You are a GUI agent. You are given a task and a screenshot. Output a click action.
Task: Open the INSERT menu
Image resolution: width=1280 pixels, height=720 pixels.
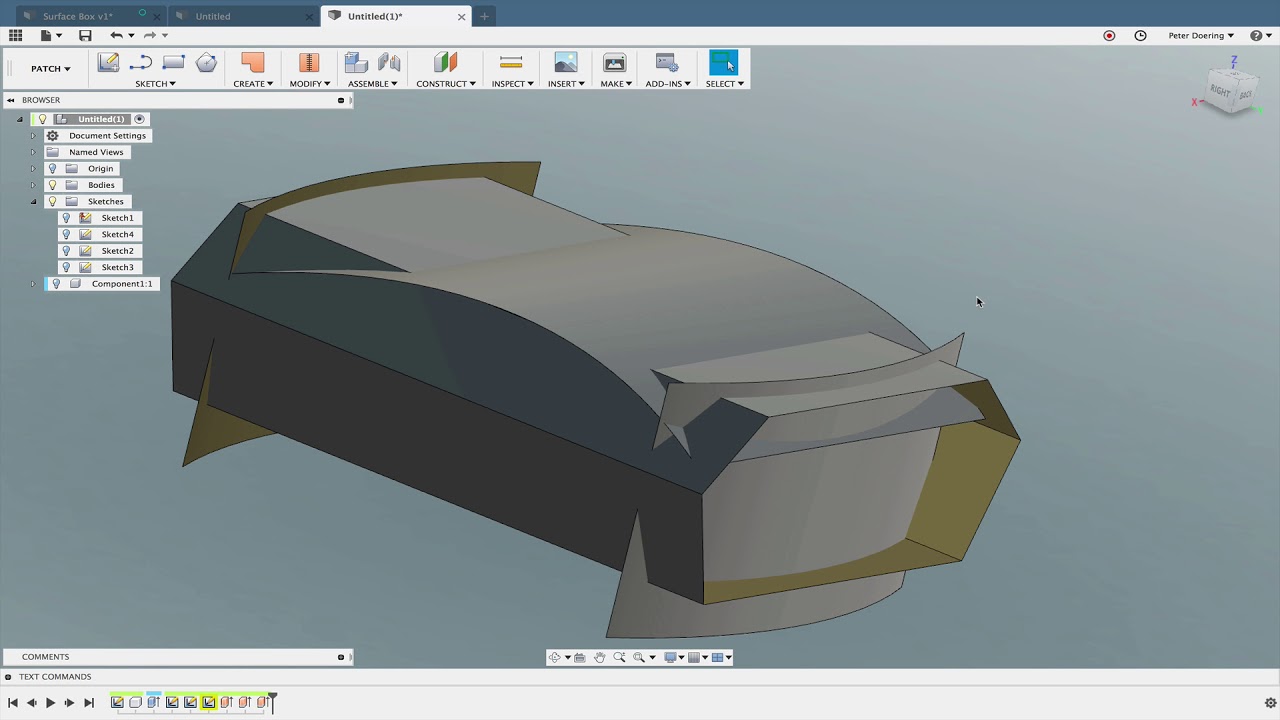(566, 84)
